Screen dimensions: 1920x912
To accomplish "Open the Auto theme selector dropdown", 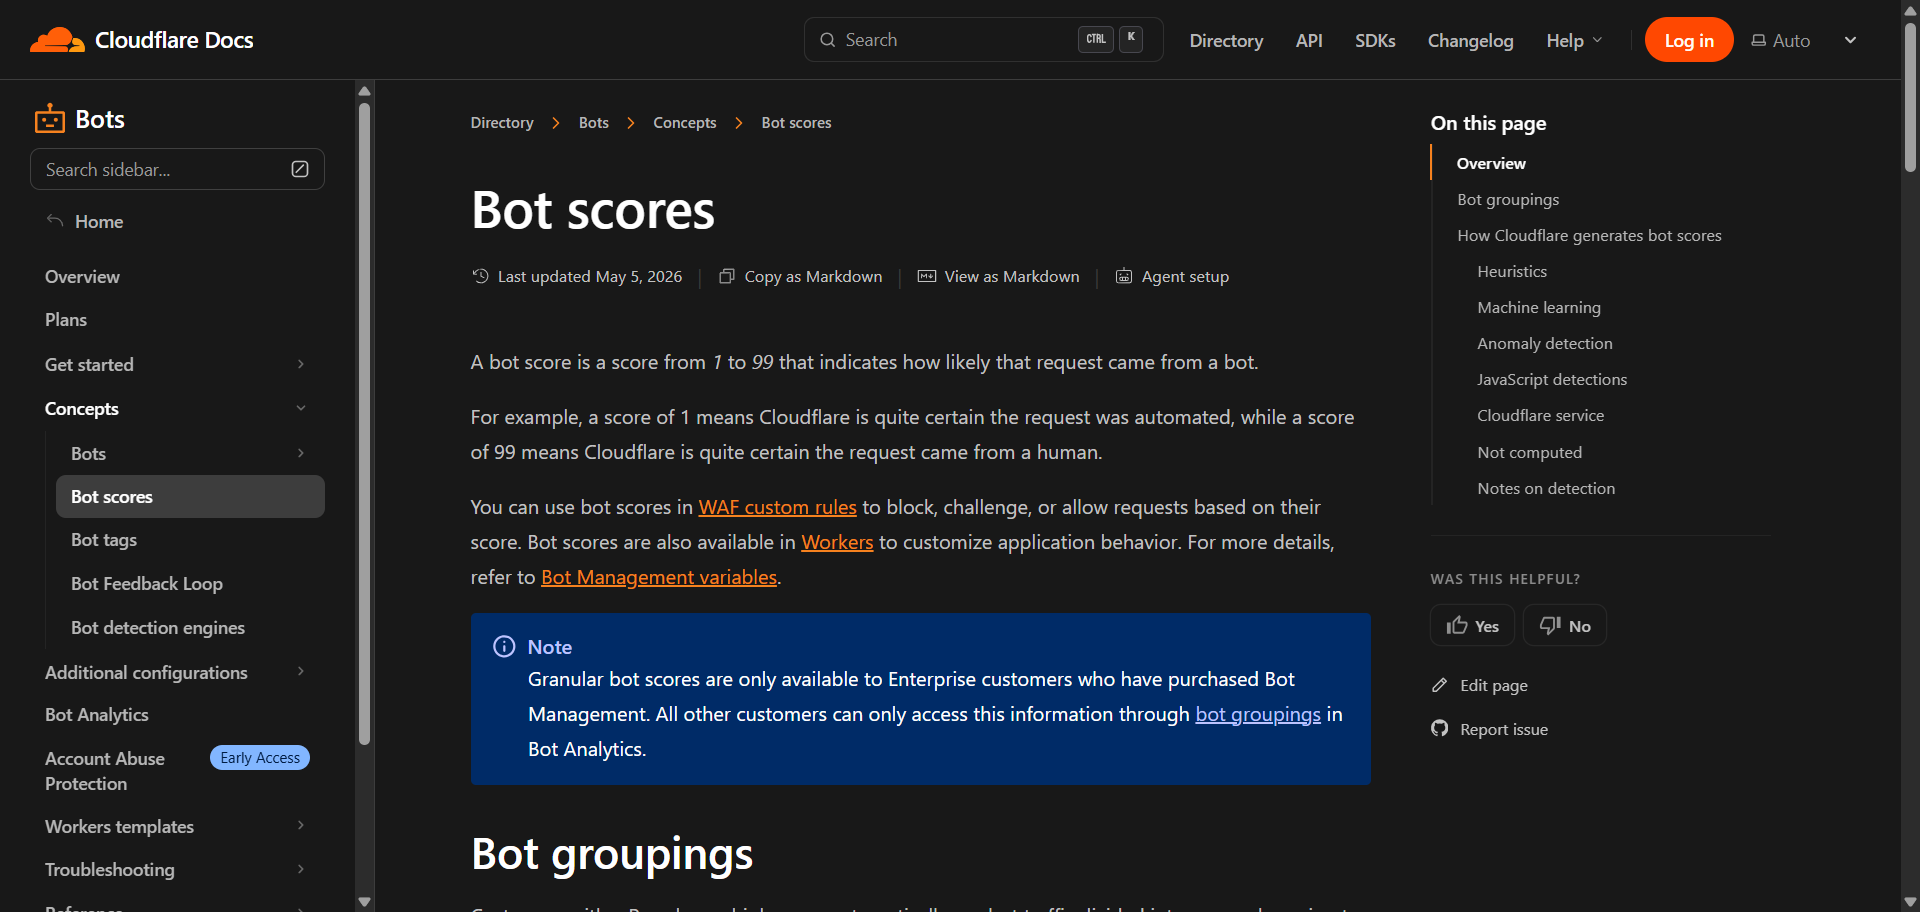I will (x=1805, y=40).
